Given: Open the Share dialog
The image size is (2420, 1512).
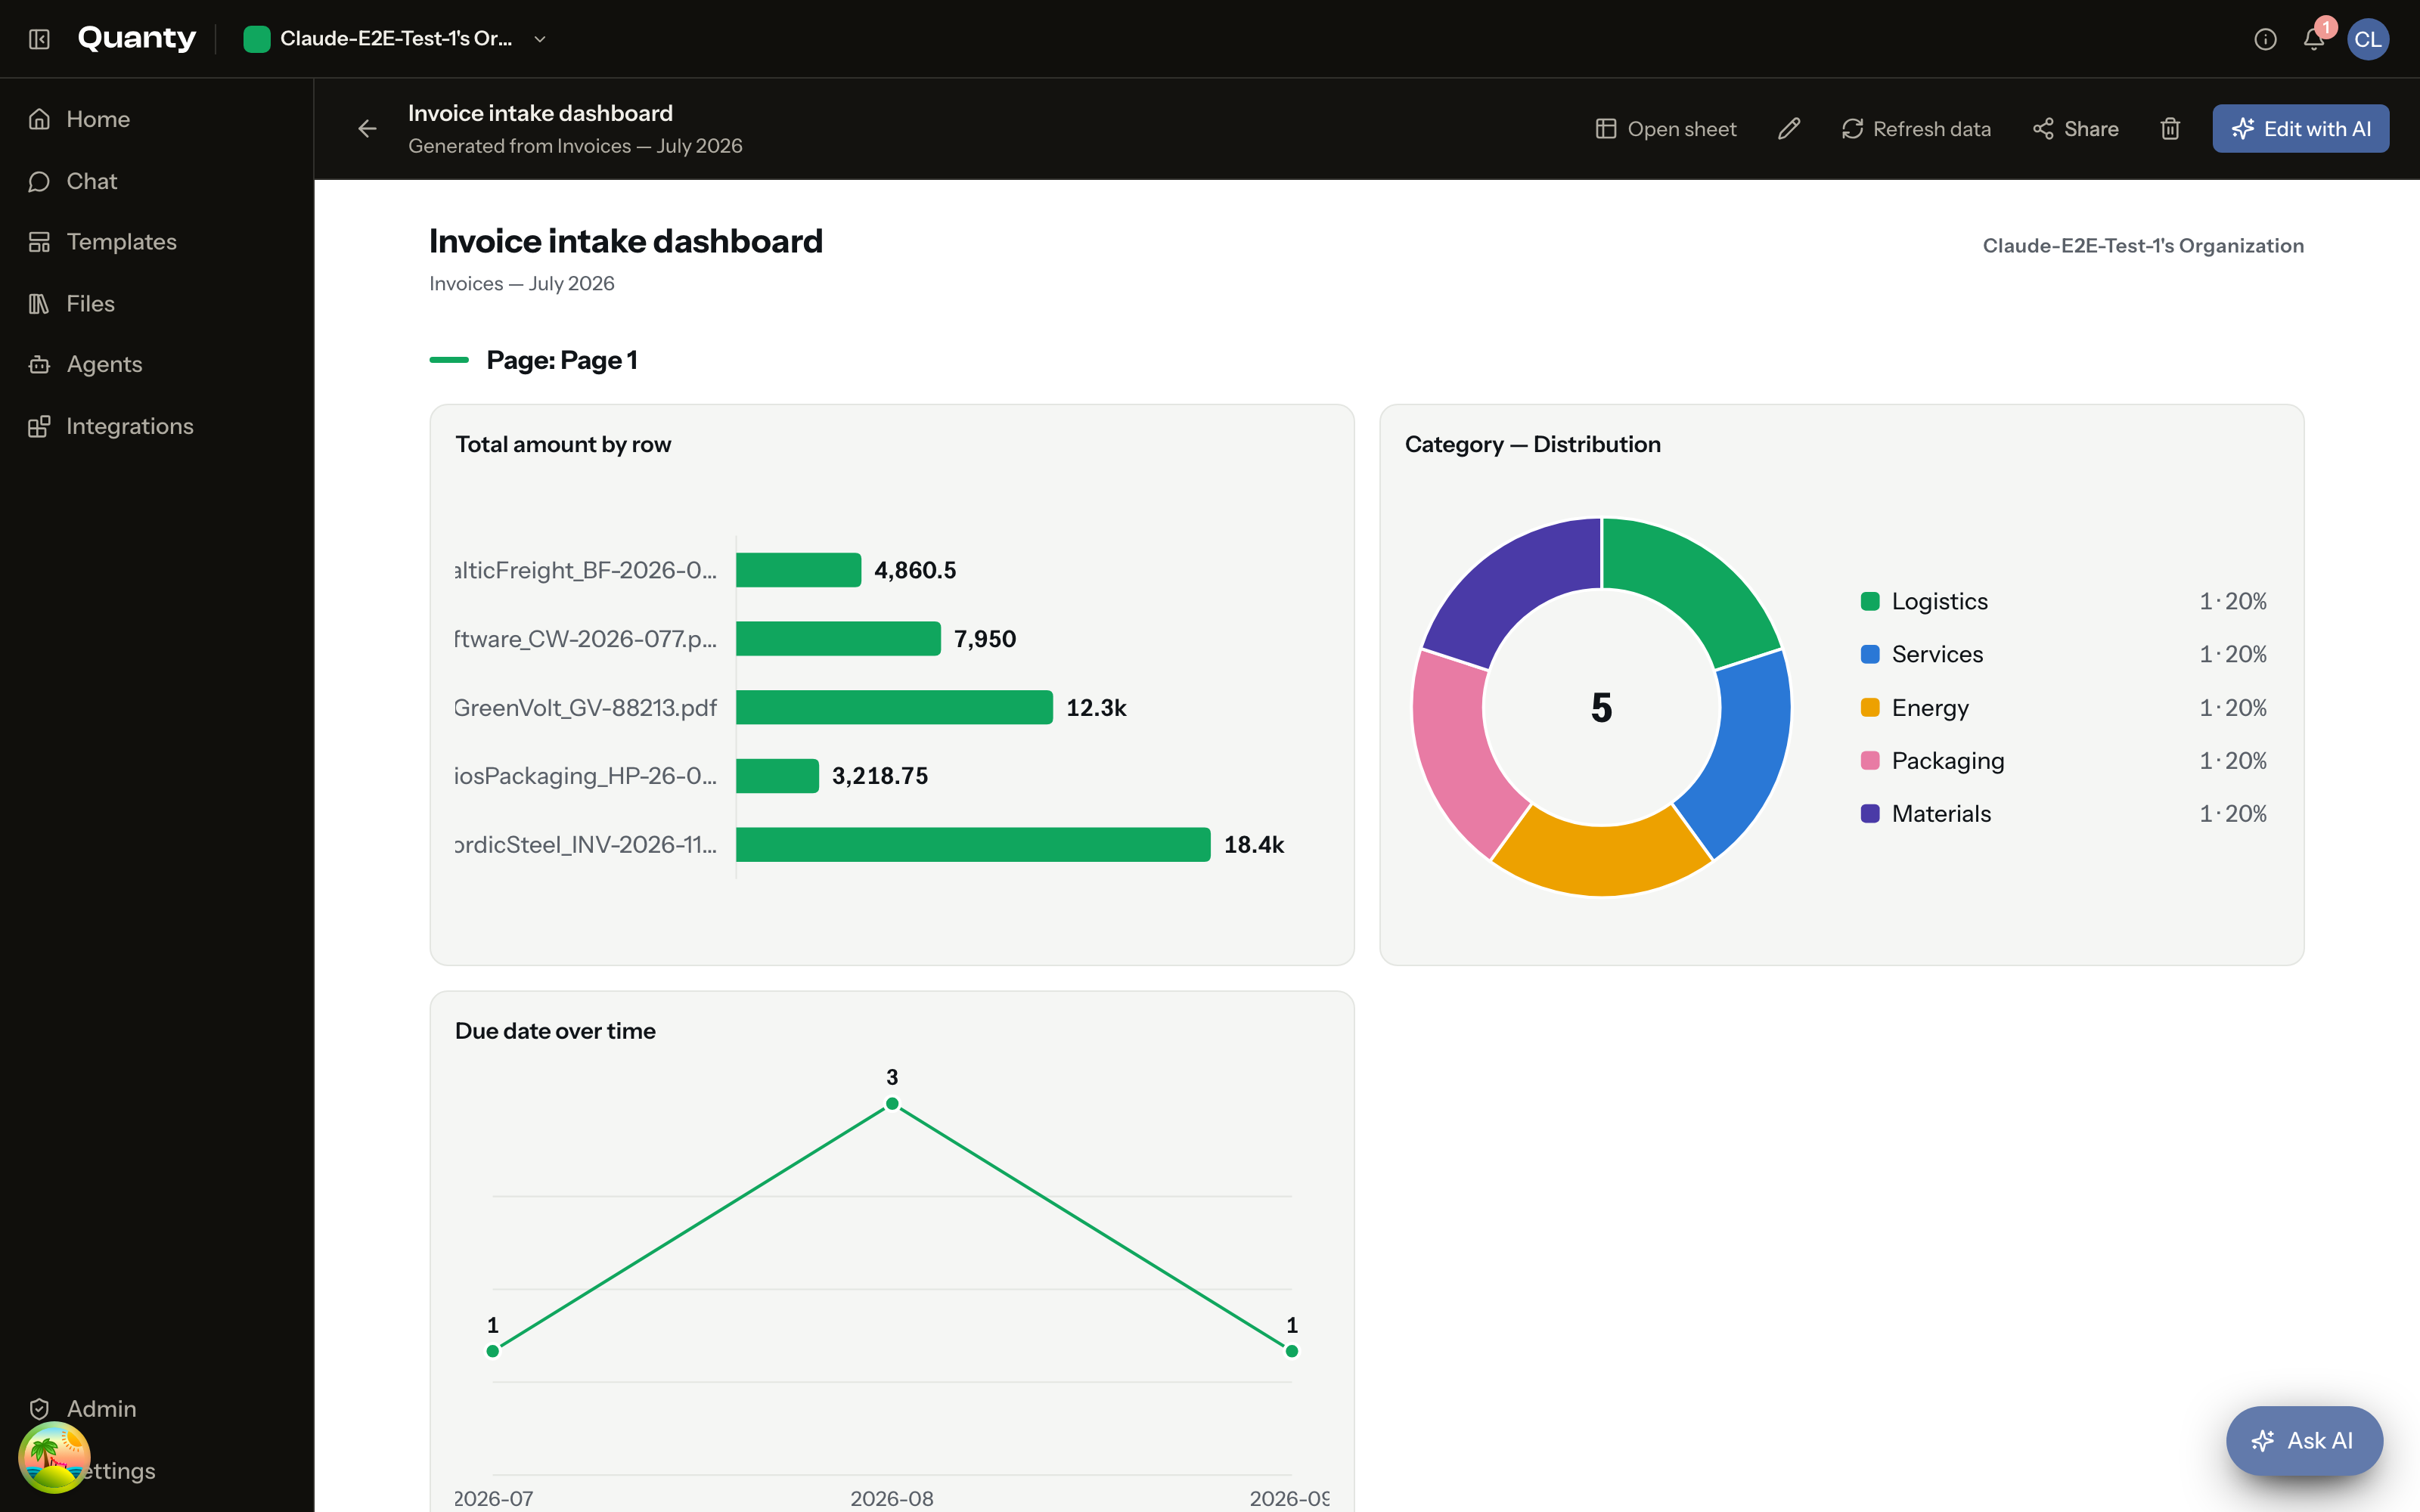Looking at the screenshot, I should point(2075,129).
